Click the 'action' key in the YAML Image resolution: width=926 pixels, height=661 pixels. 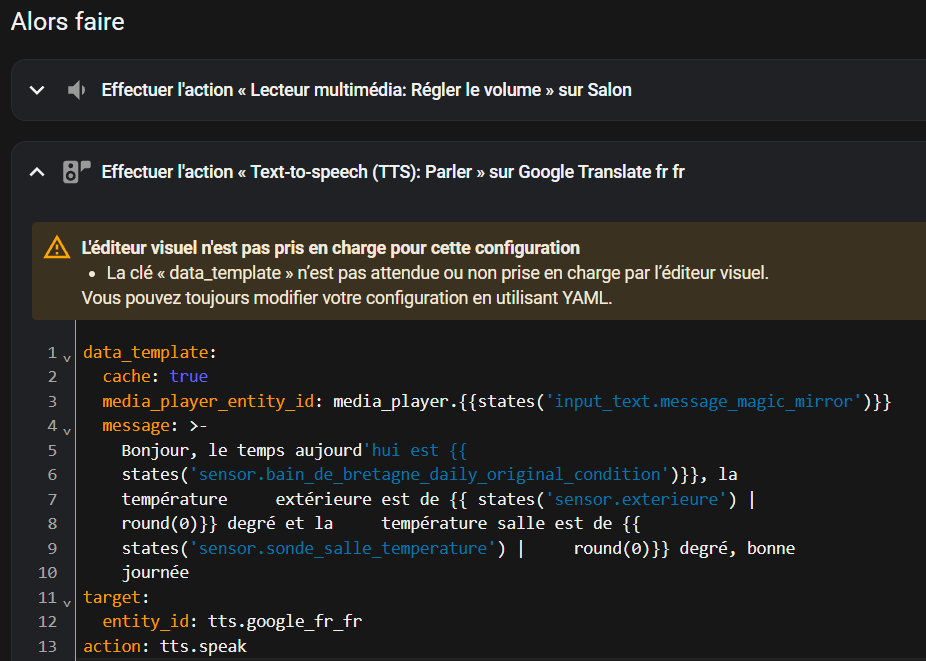[x=112, y=646]
